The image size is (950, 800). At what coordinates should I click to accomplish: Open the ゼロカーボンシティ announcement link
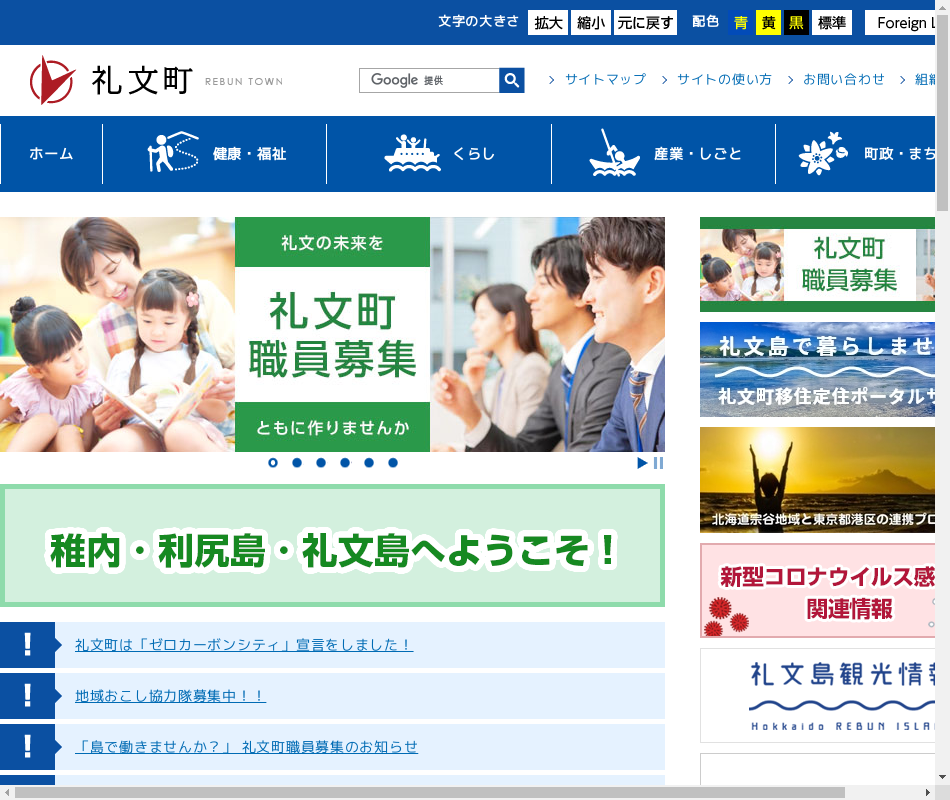[x=244, y=645]
